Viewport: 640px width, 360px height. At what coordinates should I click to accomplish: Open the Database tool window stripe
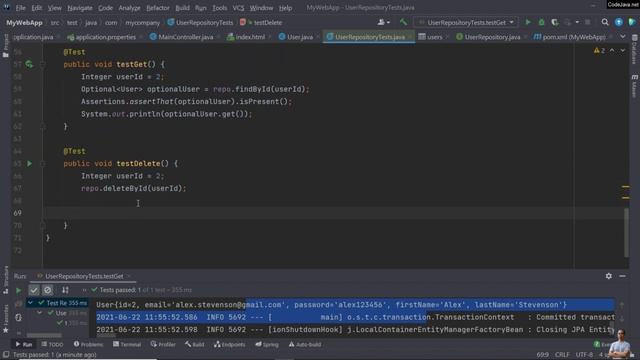pos(634,49)
